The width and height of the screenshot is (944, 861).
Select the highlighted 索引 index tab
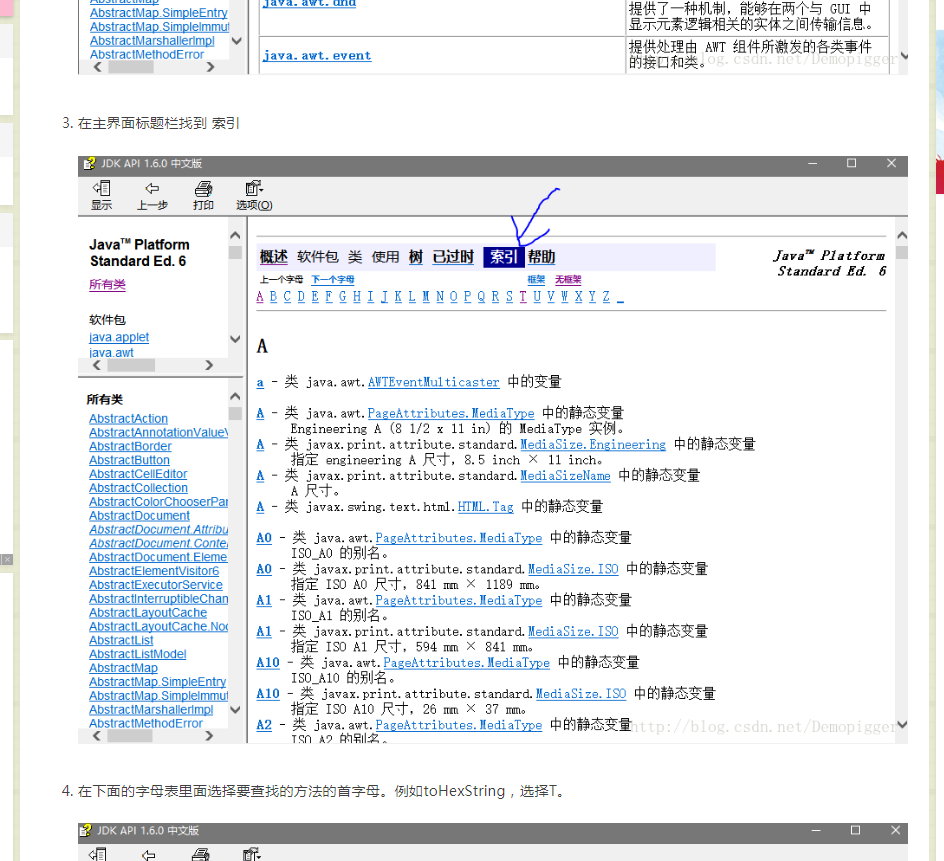coord(503,257)
